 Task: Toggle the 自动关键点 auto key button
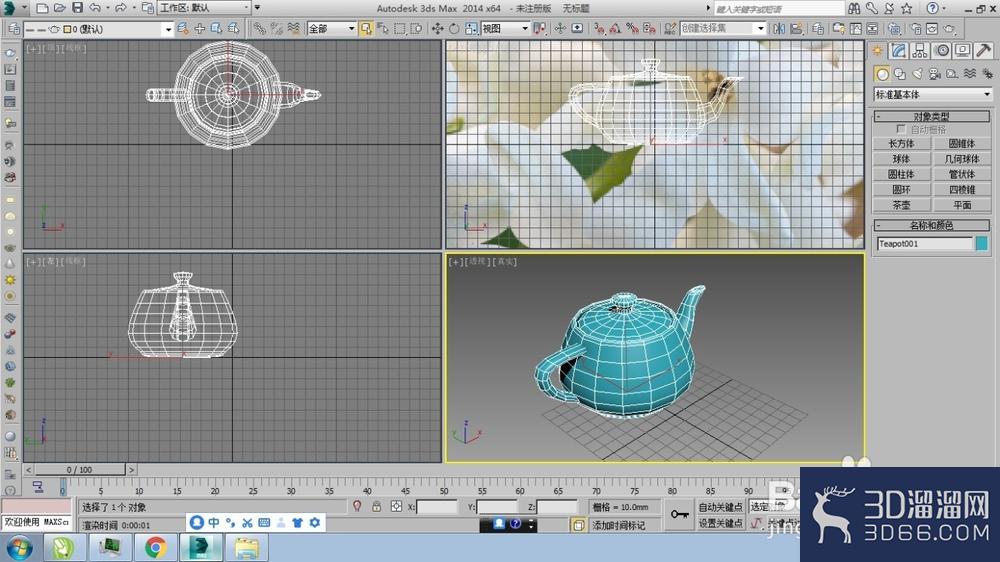tap(721, 507)
